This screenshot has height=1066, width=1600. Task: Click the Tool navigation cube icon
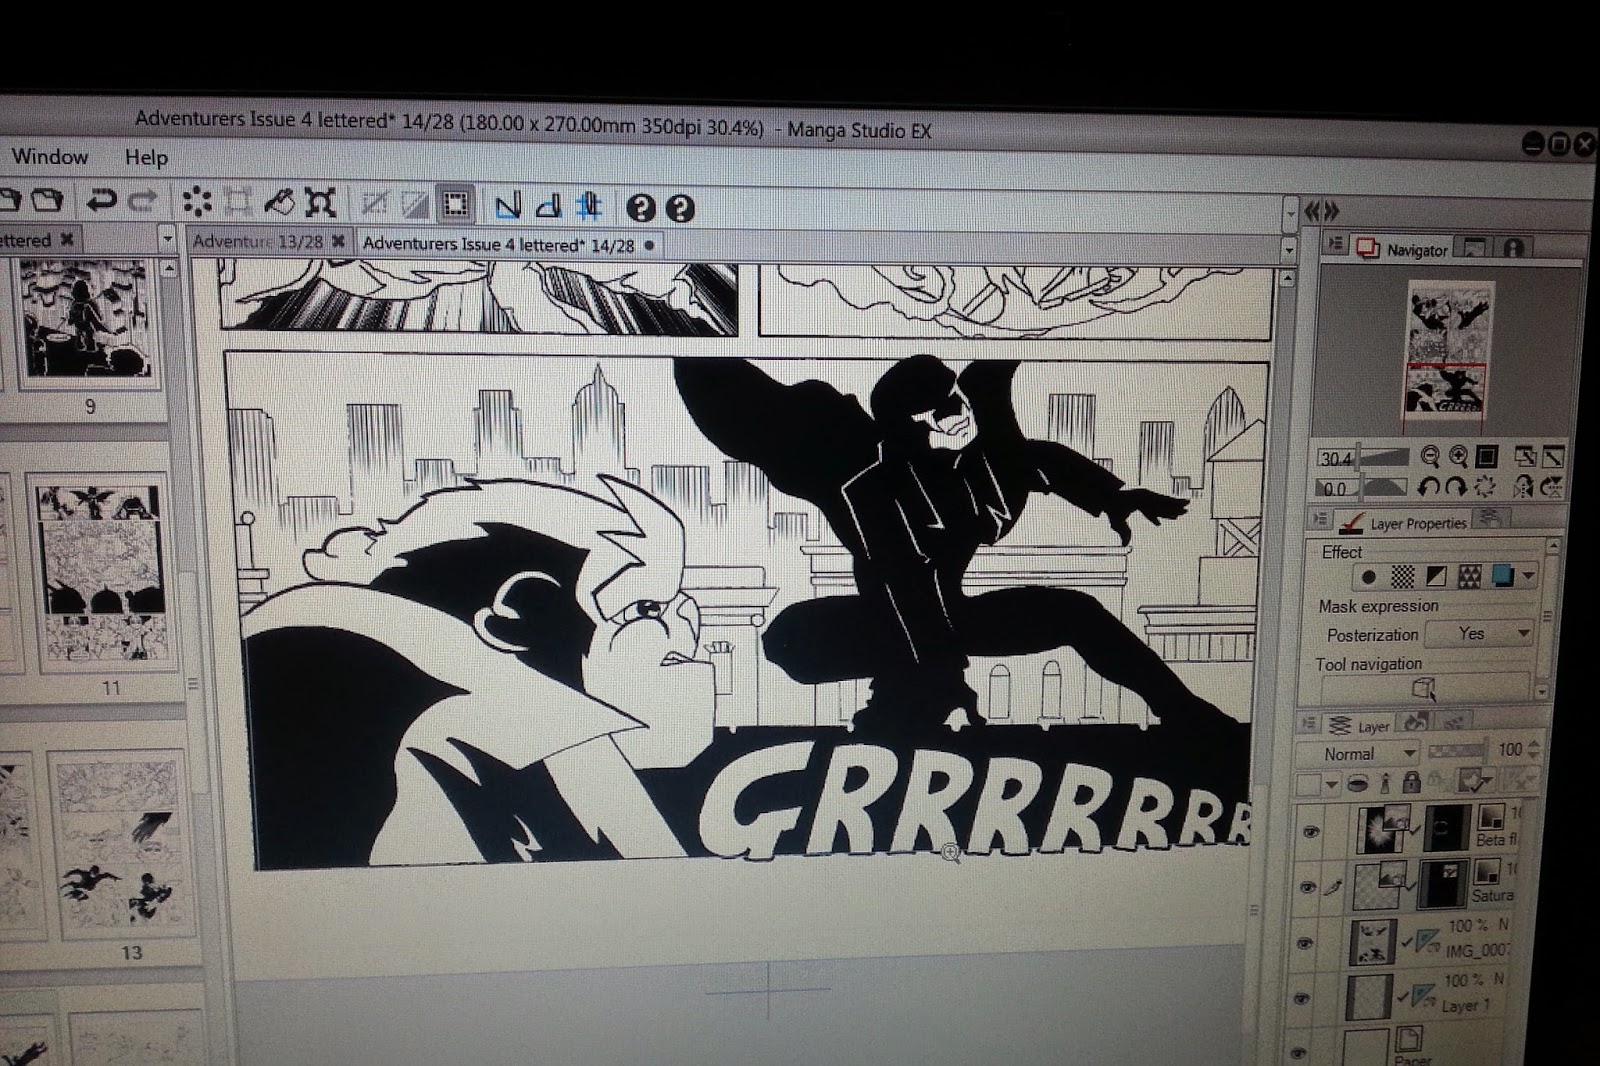(x=1423, y=688)
